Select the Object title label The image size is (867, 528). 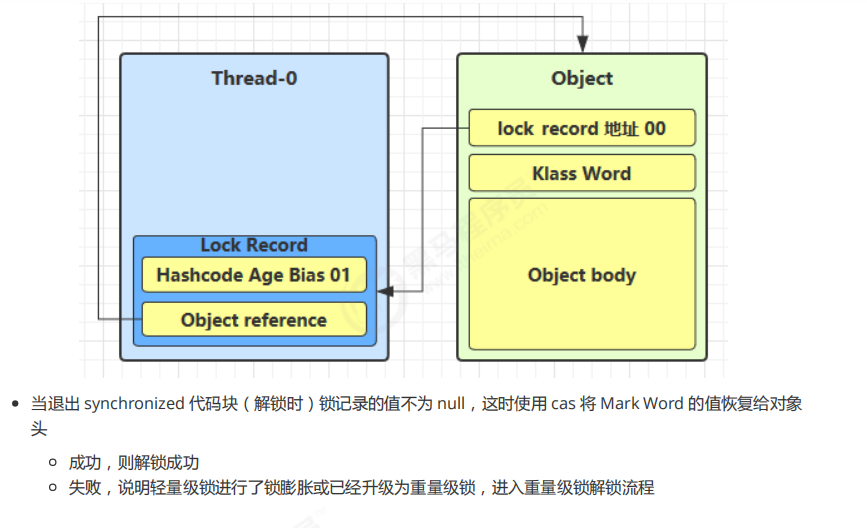582,78
